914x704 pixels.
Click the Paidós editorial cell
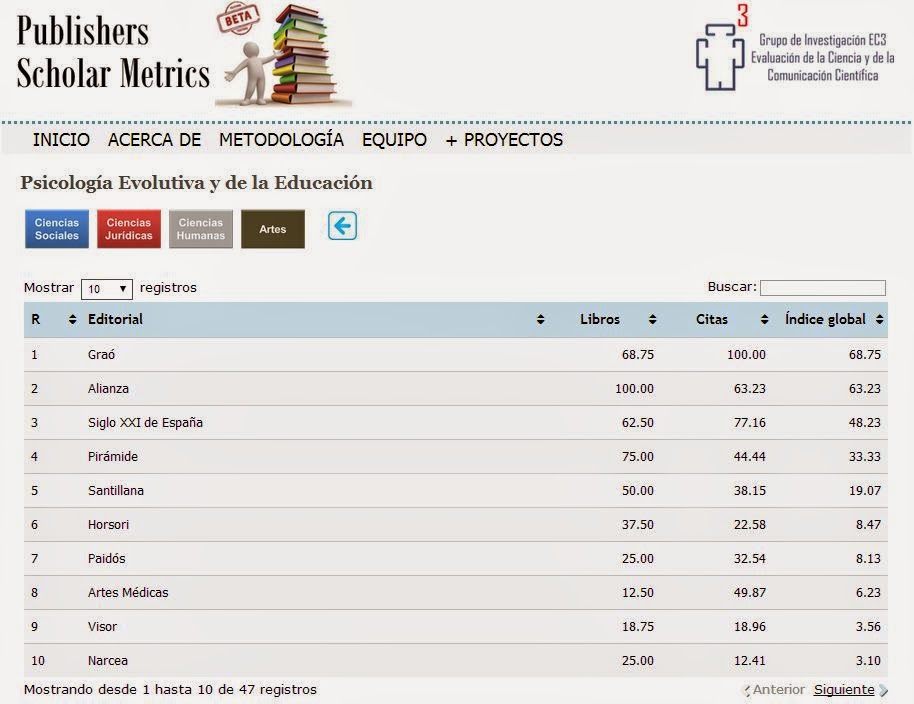107,558
